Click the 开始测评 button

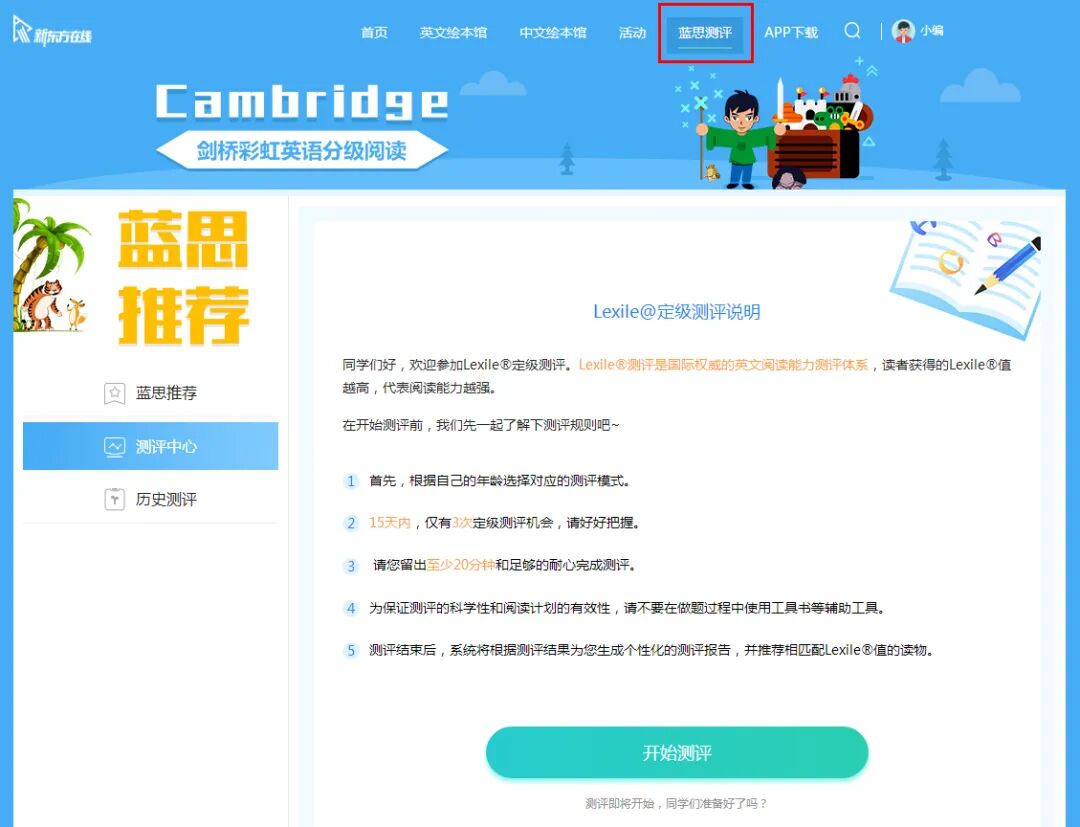click(676, 753)
